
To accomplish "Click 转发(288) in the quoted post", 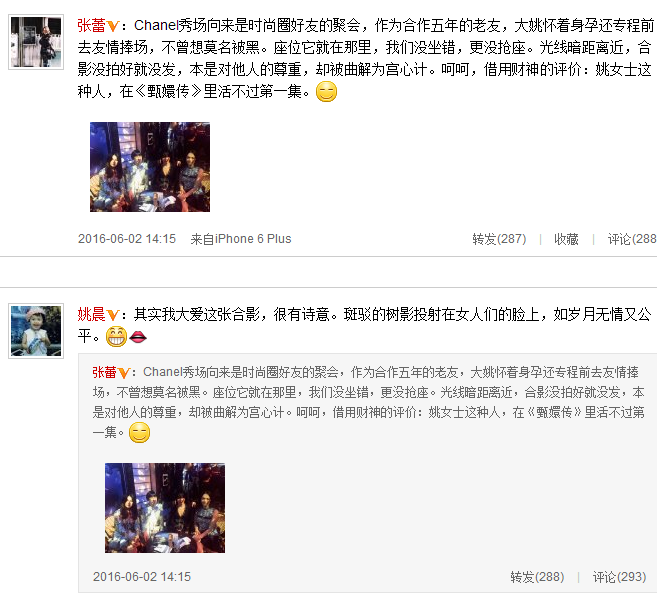I will click(x=537, y=577).
